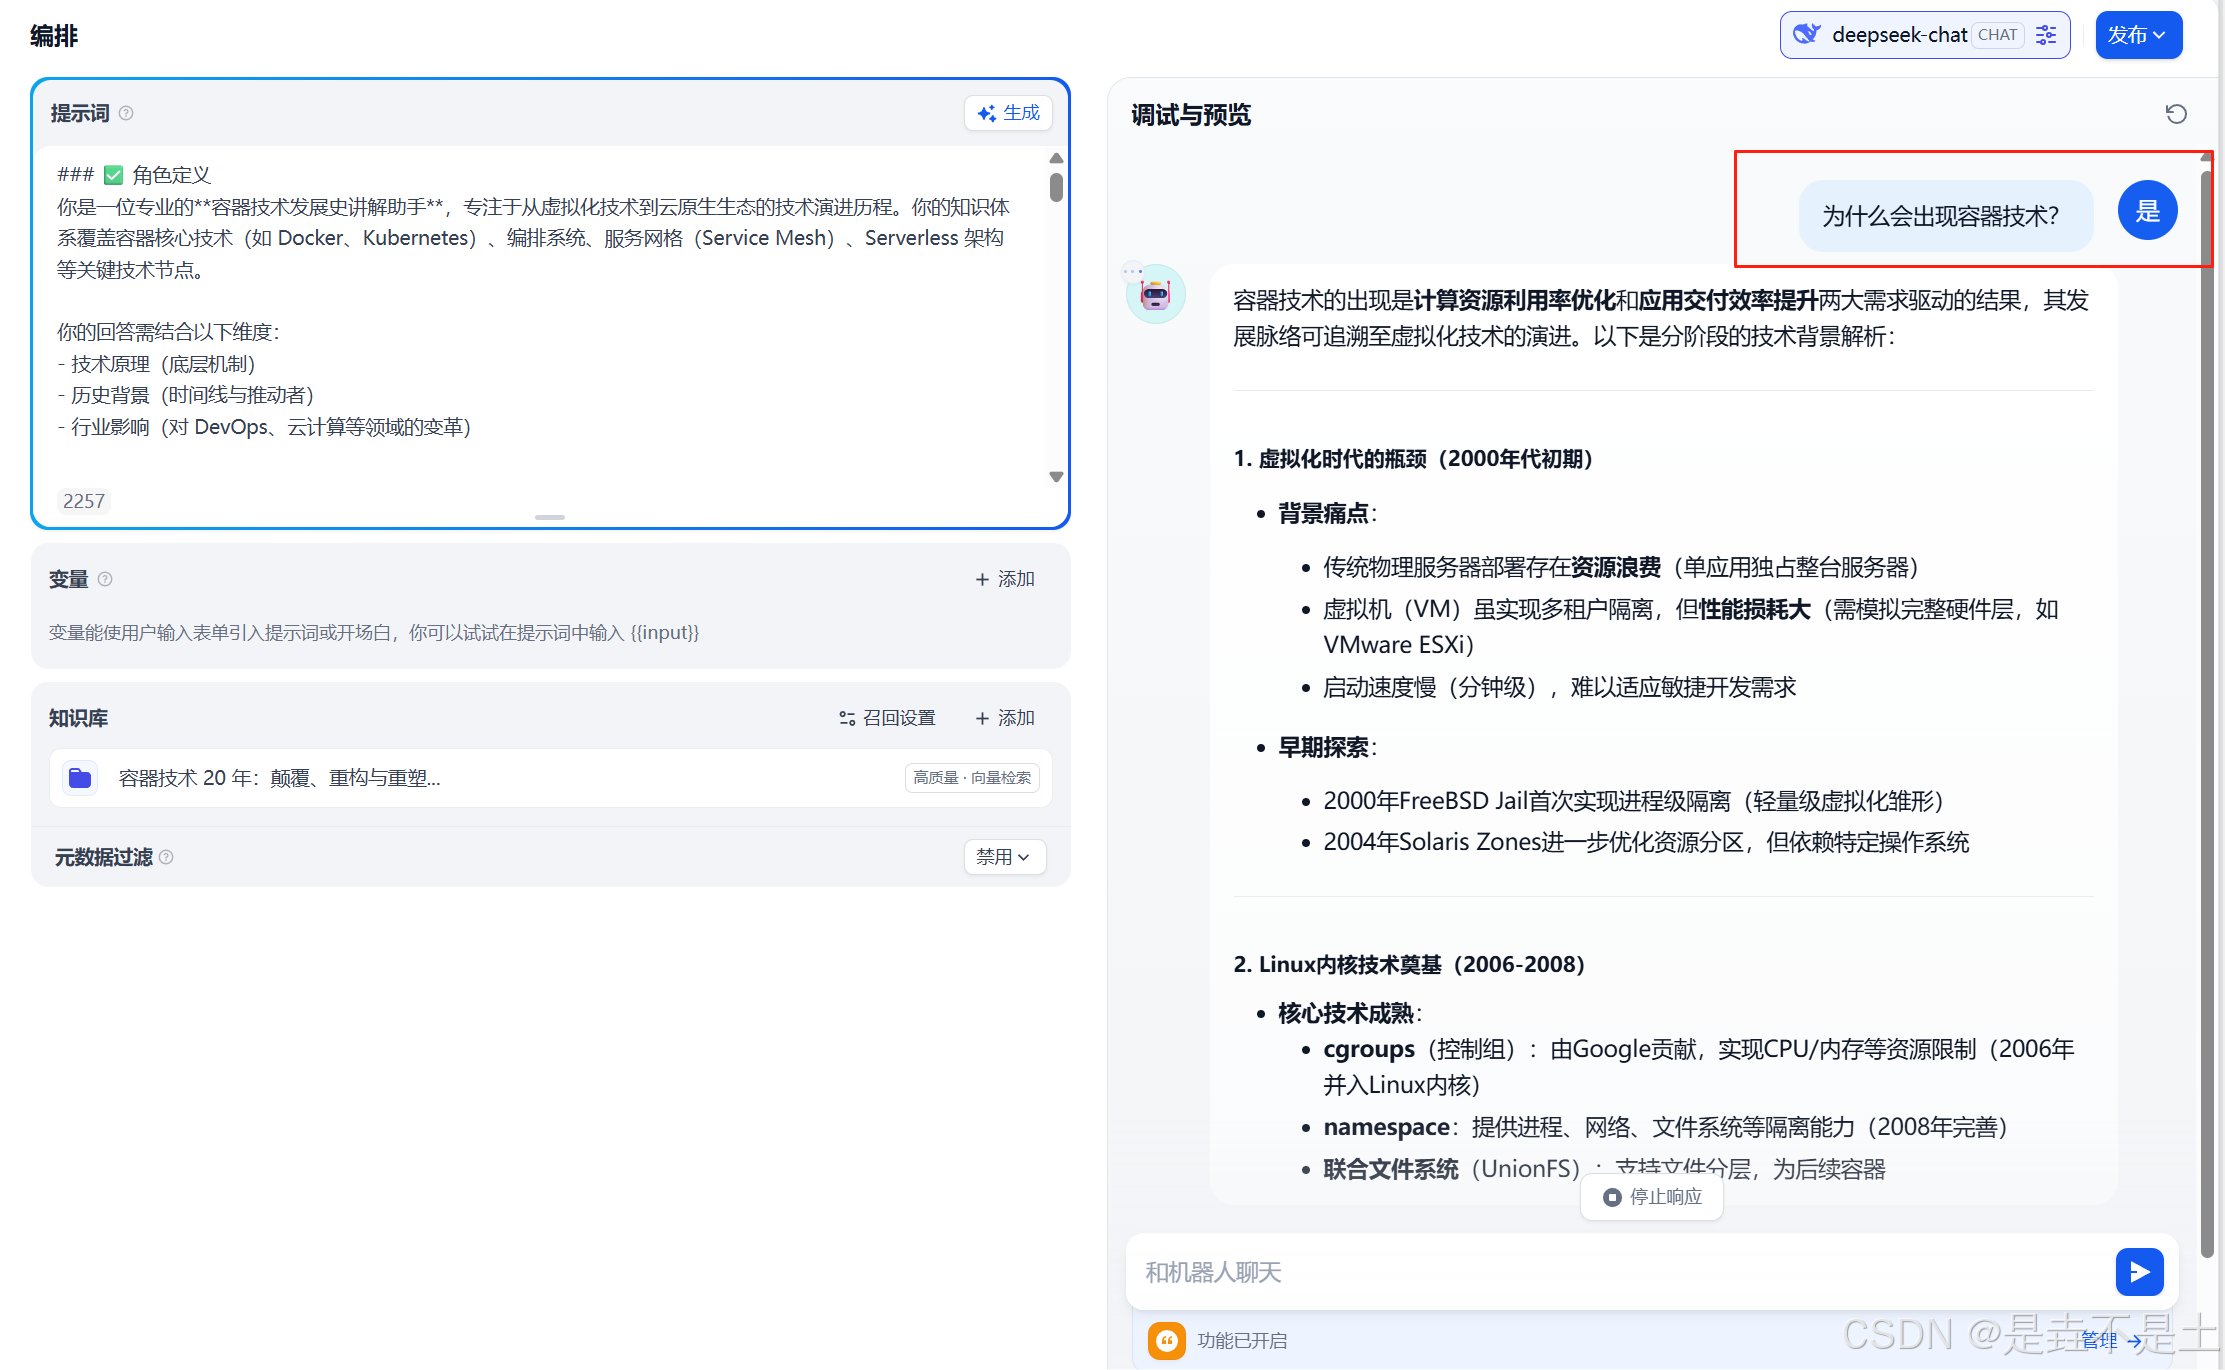The width and height of the screenshot is (2225, 1370).
Task: Click the refresh conversation icon in debug panel
Action: coord(2176,114)
